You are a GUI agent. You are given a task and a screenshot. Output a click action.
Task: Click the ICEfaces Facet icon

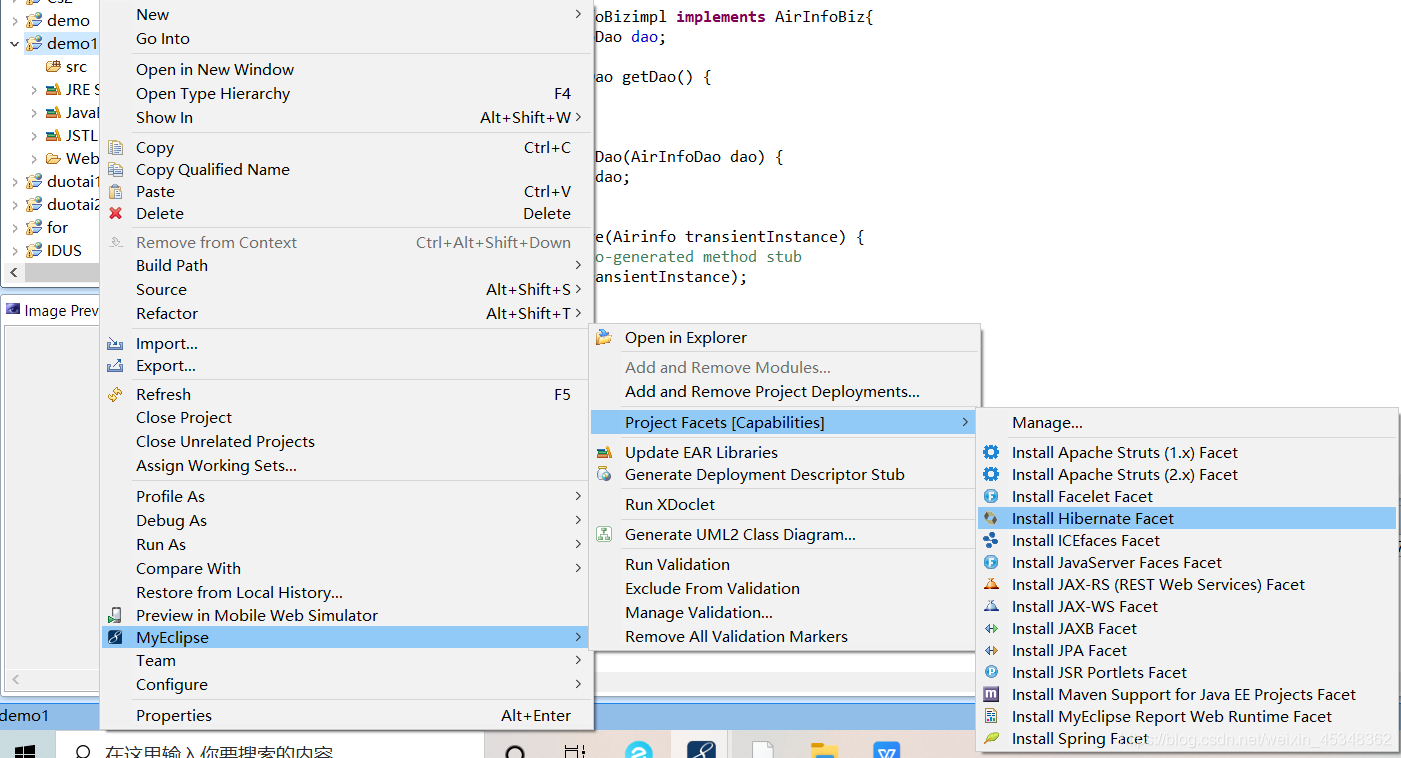coord(991,540)
